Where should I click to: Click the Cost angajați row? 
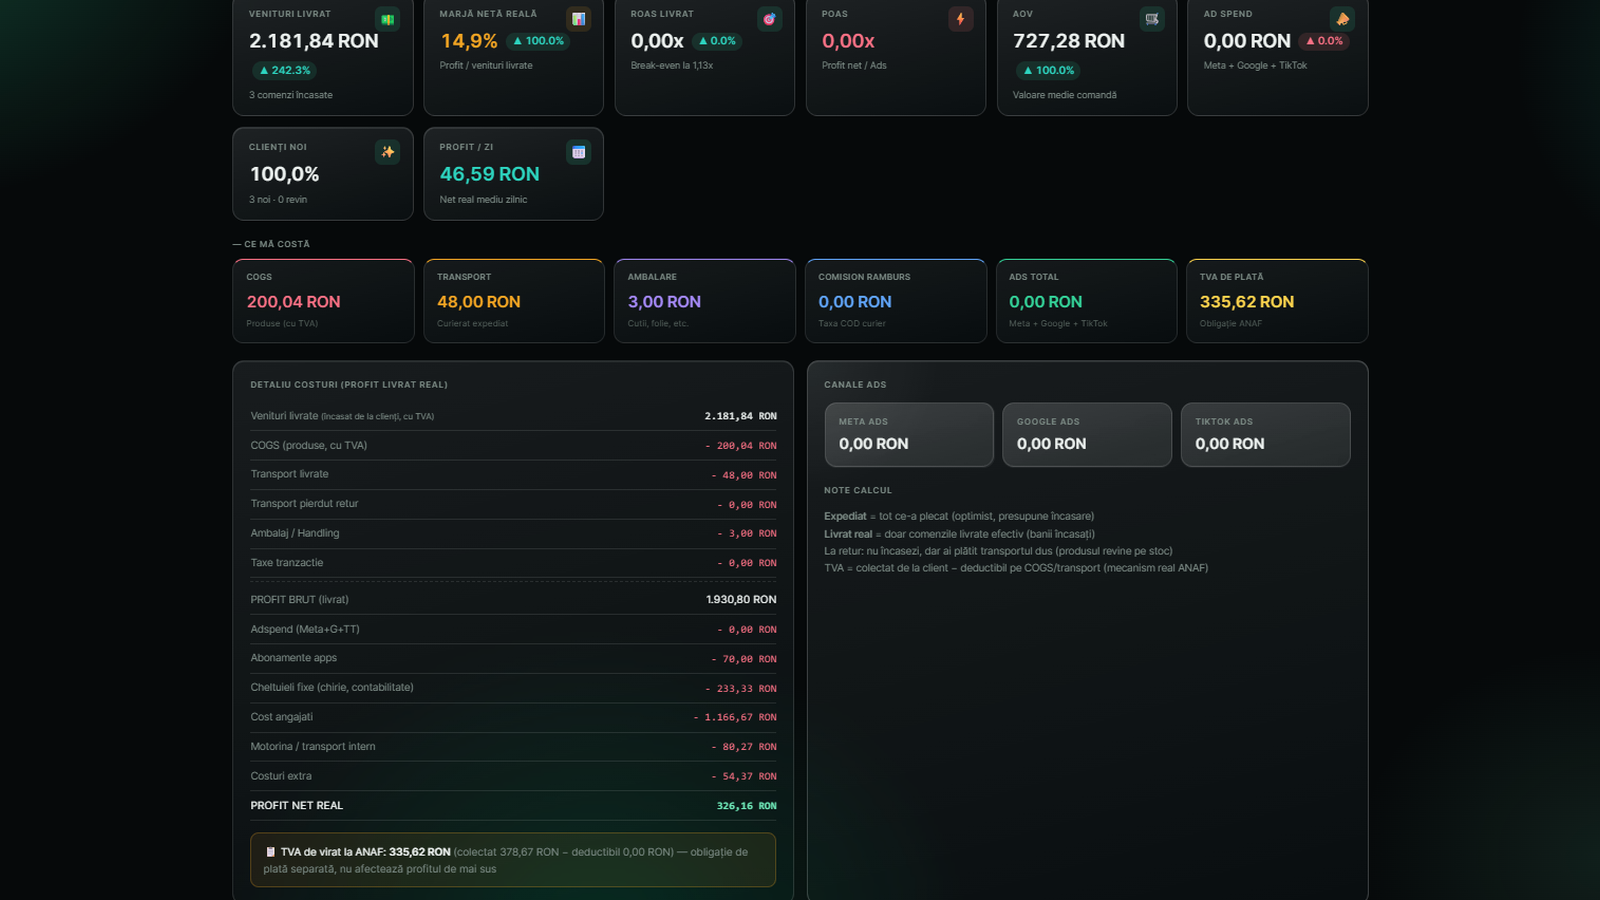(x=513, y=717)
